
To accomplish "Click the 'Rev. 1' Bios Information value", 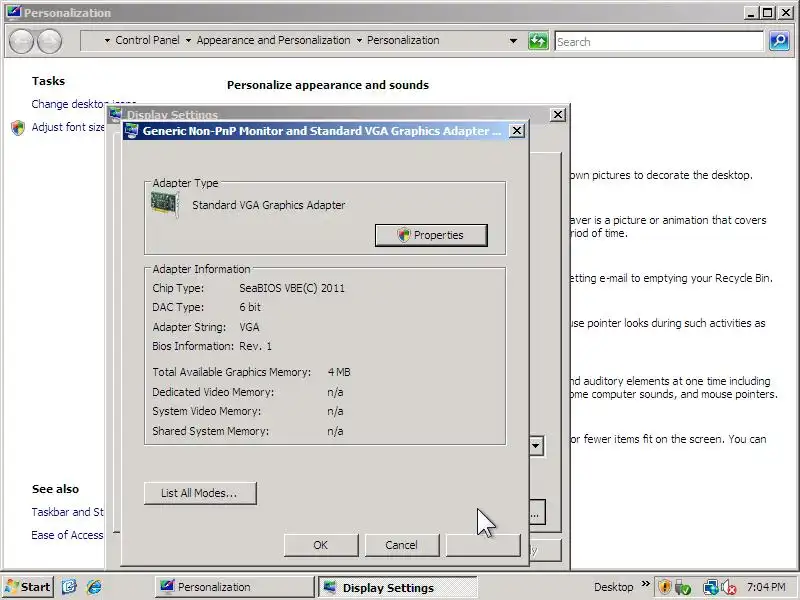I will tap(255, 346).
